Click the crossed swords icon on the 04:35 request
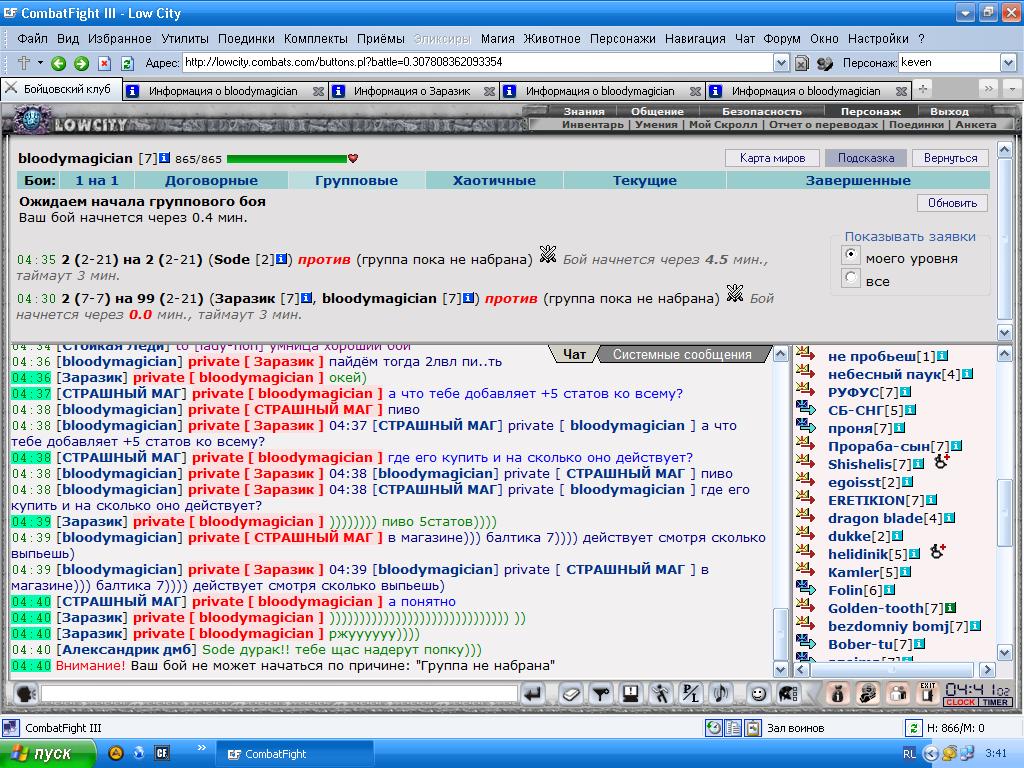 pyautogui.click(x=548, y=254)
